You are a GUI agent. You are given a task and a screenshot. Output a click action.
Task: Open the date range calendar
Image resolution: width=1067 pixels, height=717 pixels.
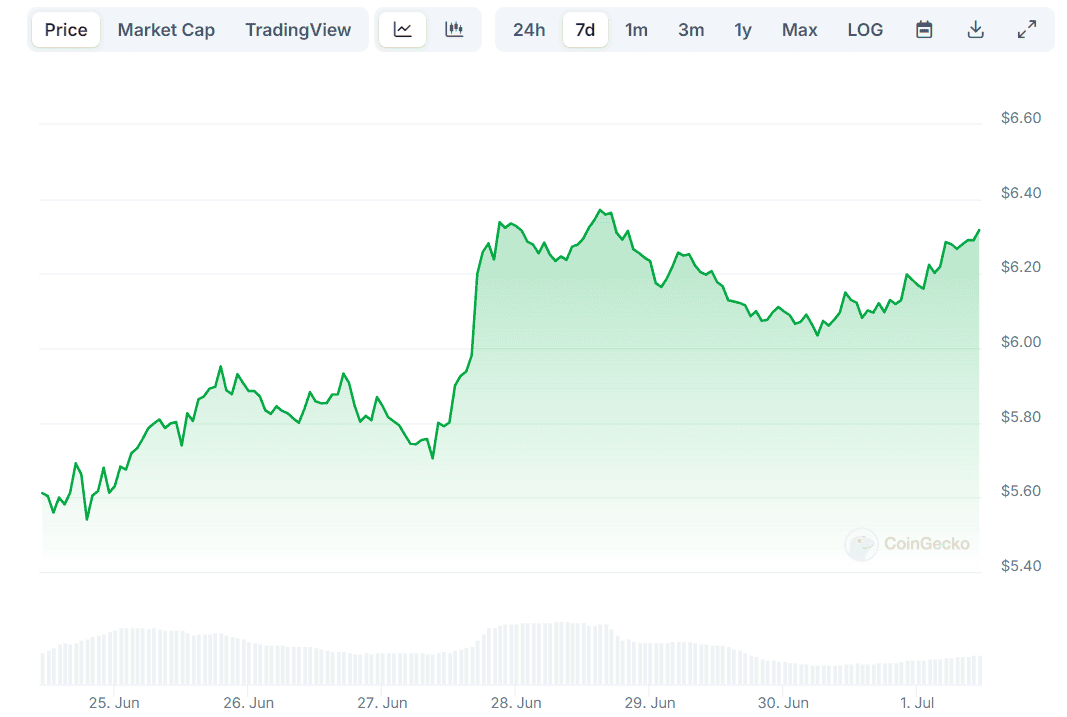pos(923,29)
